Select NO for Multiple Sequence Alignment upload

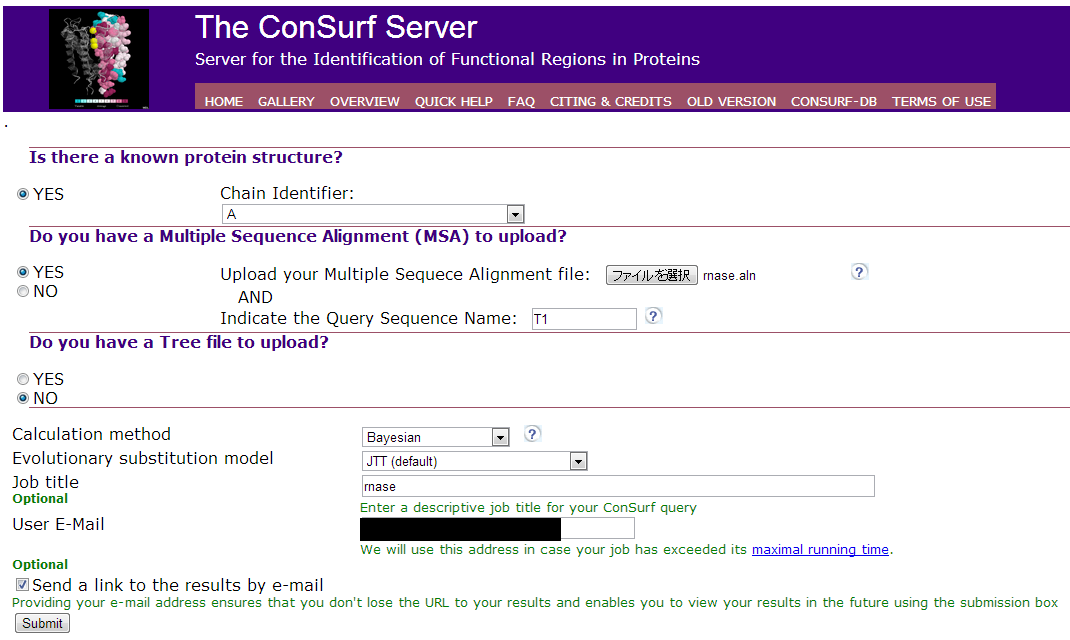(x=23, y=292)
